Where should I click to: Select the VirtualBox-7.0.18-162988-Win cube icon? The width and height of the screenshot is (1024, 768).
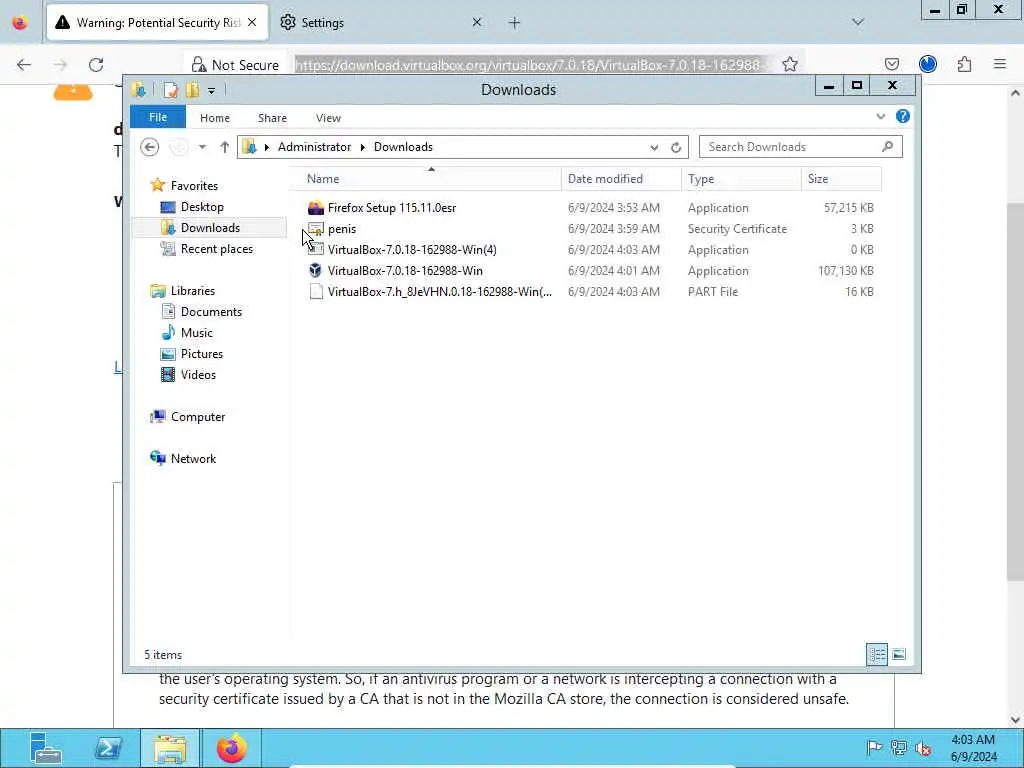tap(315, 270)
